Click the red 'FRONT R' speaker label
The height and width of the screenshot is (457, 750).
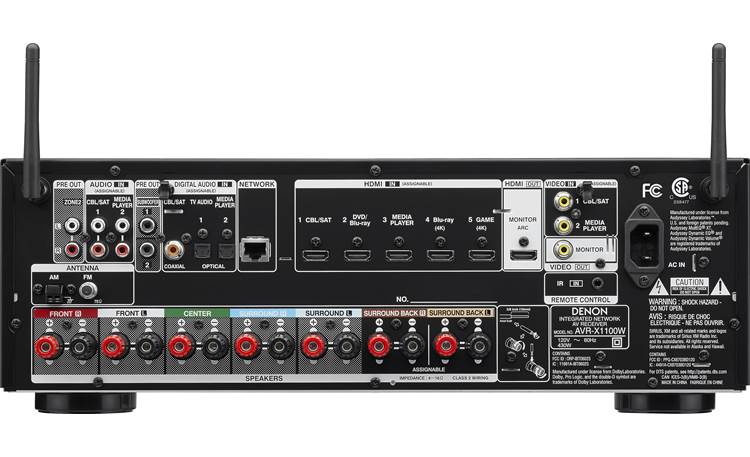coord(65,314)
